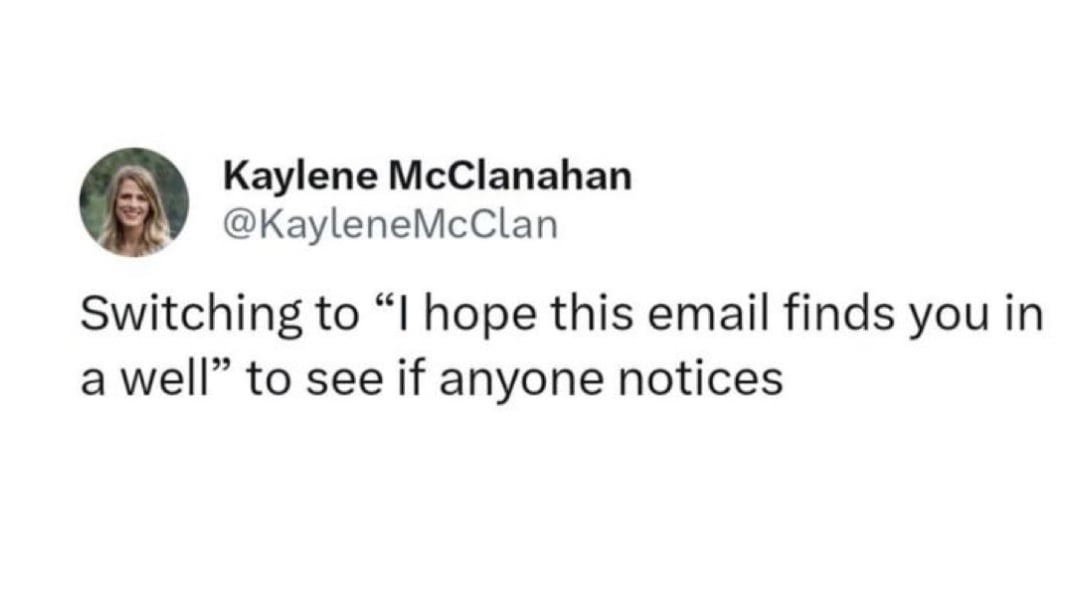The height and width of the screenshot is (590, 1088).
Task: Click the first name "Kaylene" in the header
Action: click(x=300, y=177)
